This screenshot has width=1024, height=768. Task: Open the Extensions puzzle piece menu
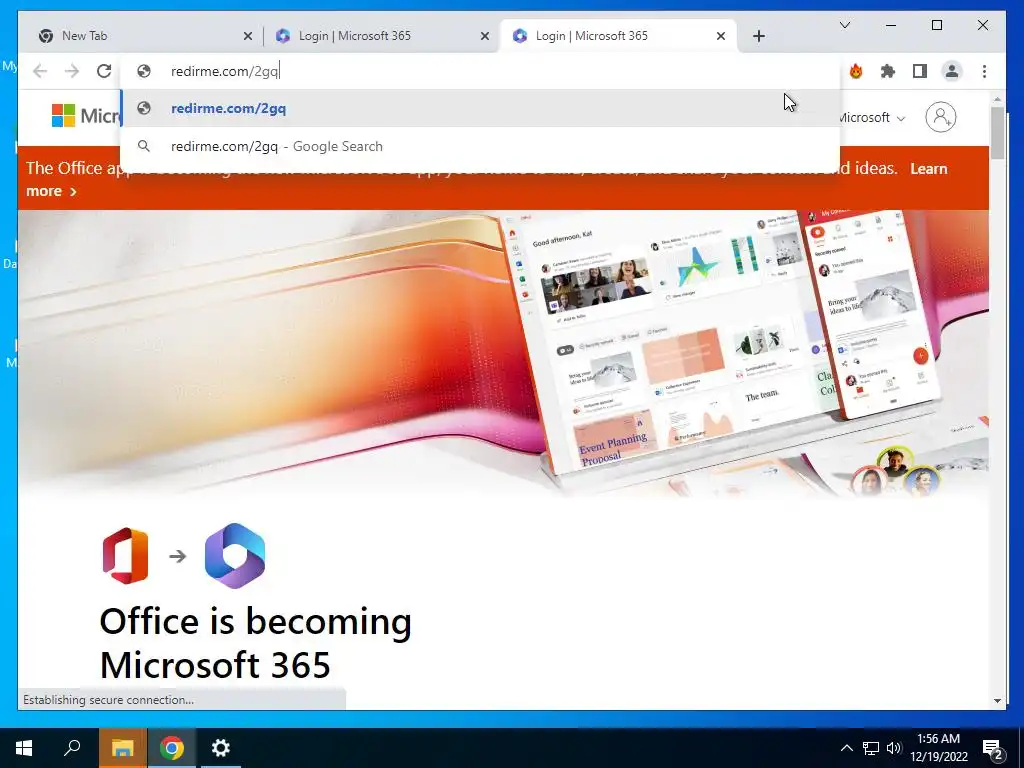888,71
